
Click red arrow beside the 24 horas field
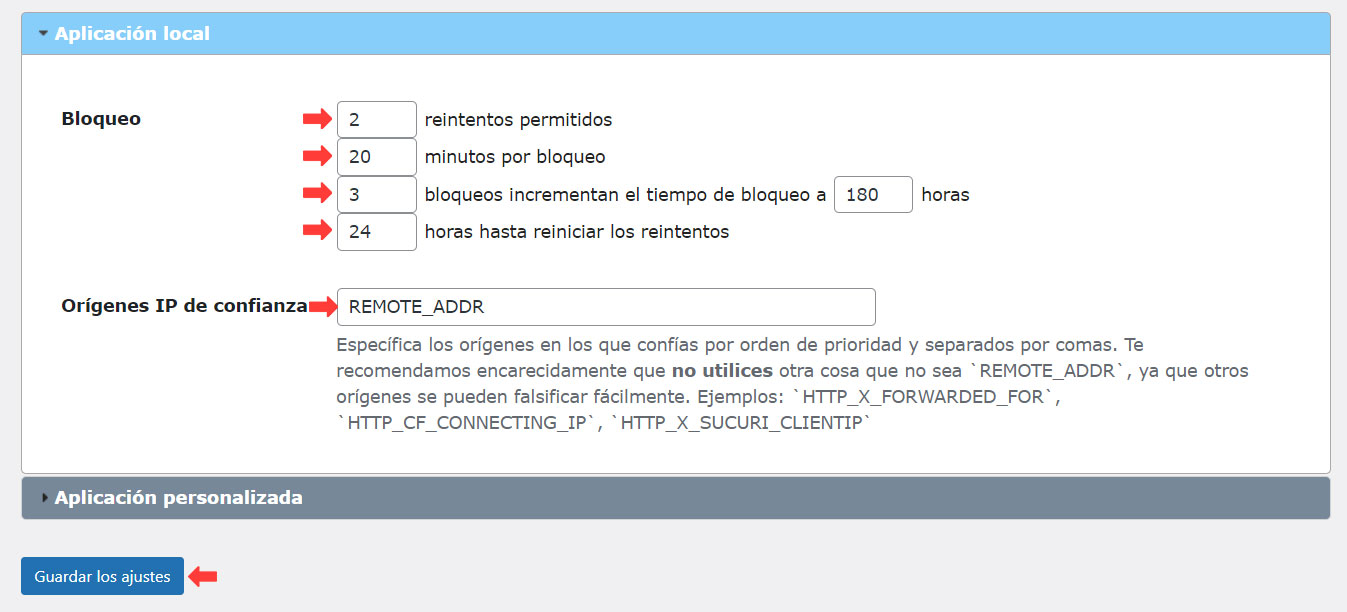pos(317,231)
